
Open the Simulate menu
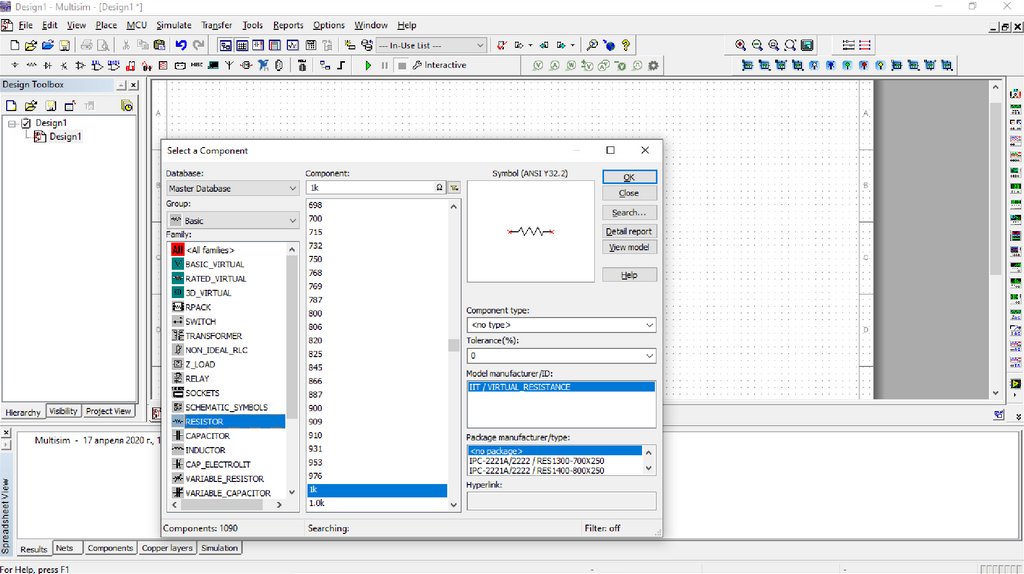tap(173, 25)
